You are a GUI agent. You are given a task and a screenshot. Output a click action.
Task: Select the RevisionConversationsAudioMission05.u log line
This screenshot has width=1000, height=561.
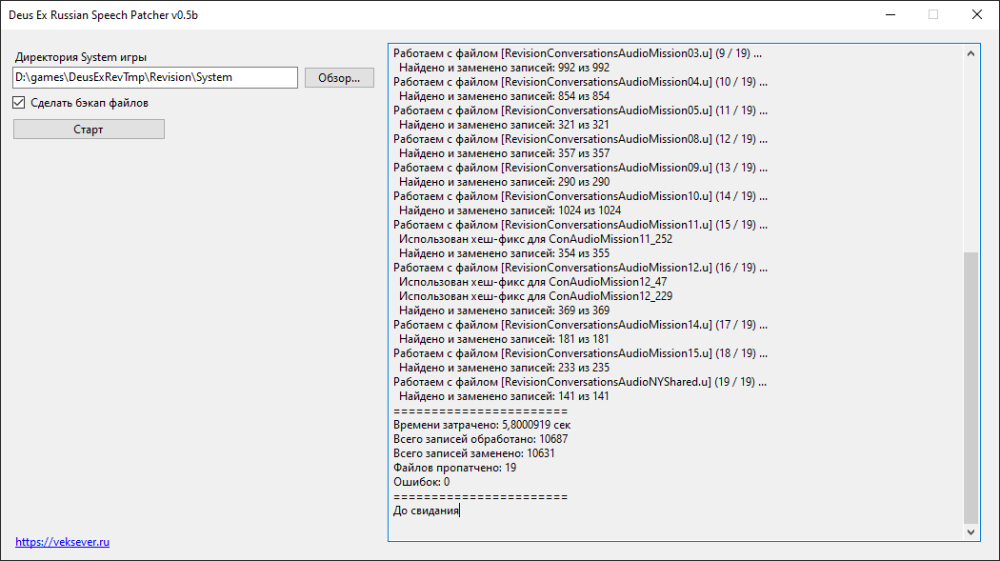click(x=580, y=110)
